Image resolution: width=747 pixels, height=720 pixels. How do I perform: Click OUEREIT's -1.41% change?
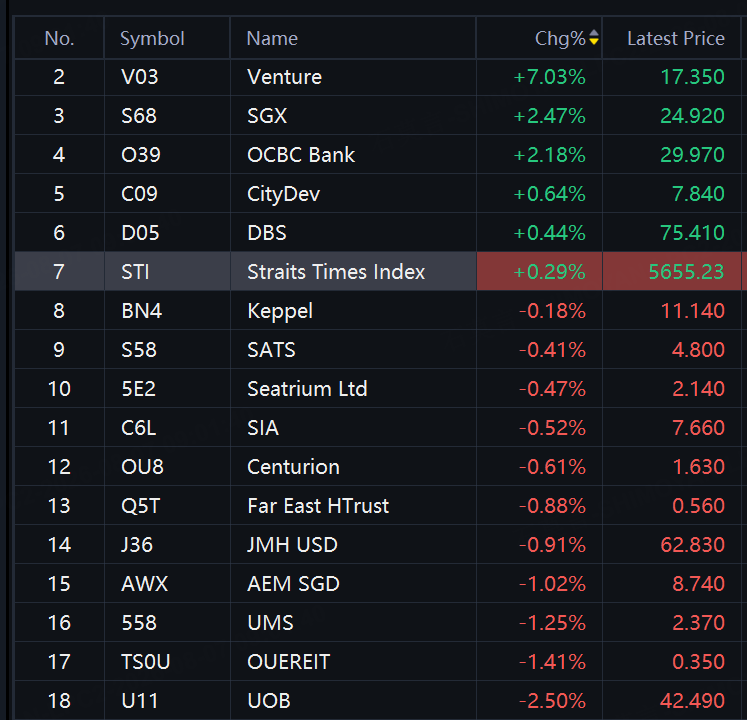pyautogui.click(x=552, y=662)
